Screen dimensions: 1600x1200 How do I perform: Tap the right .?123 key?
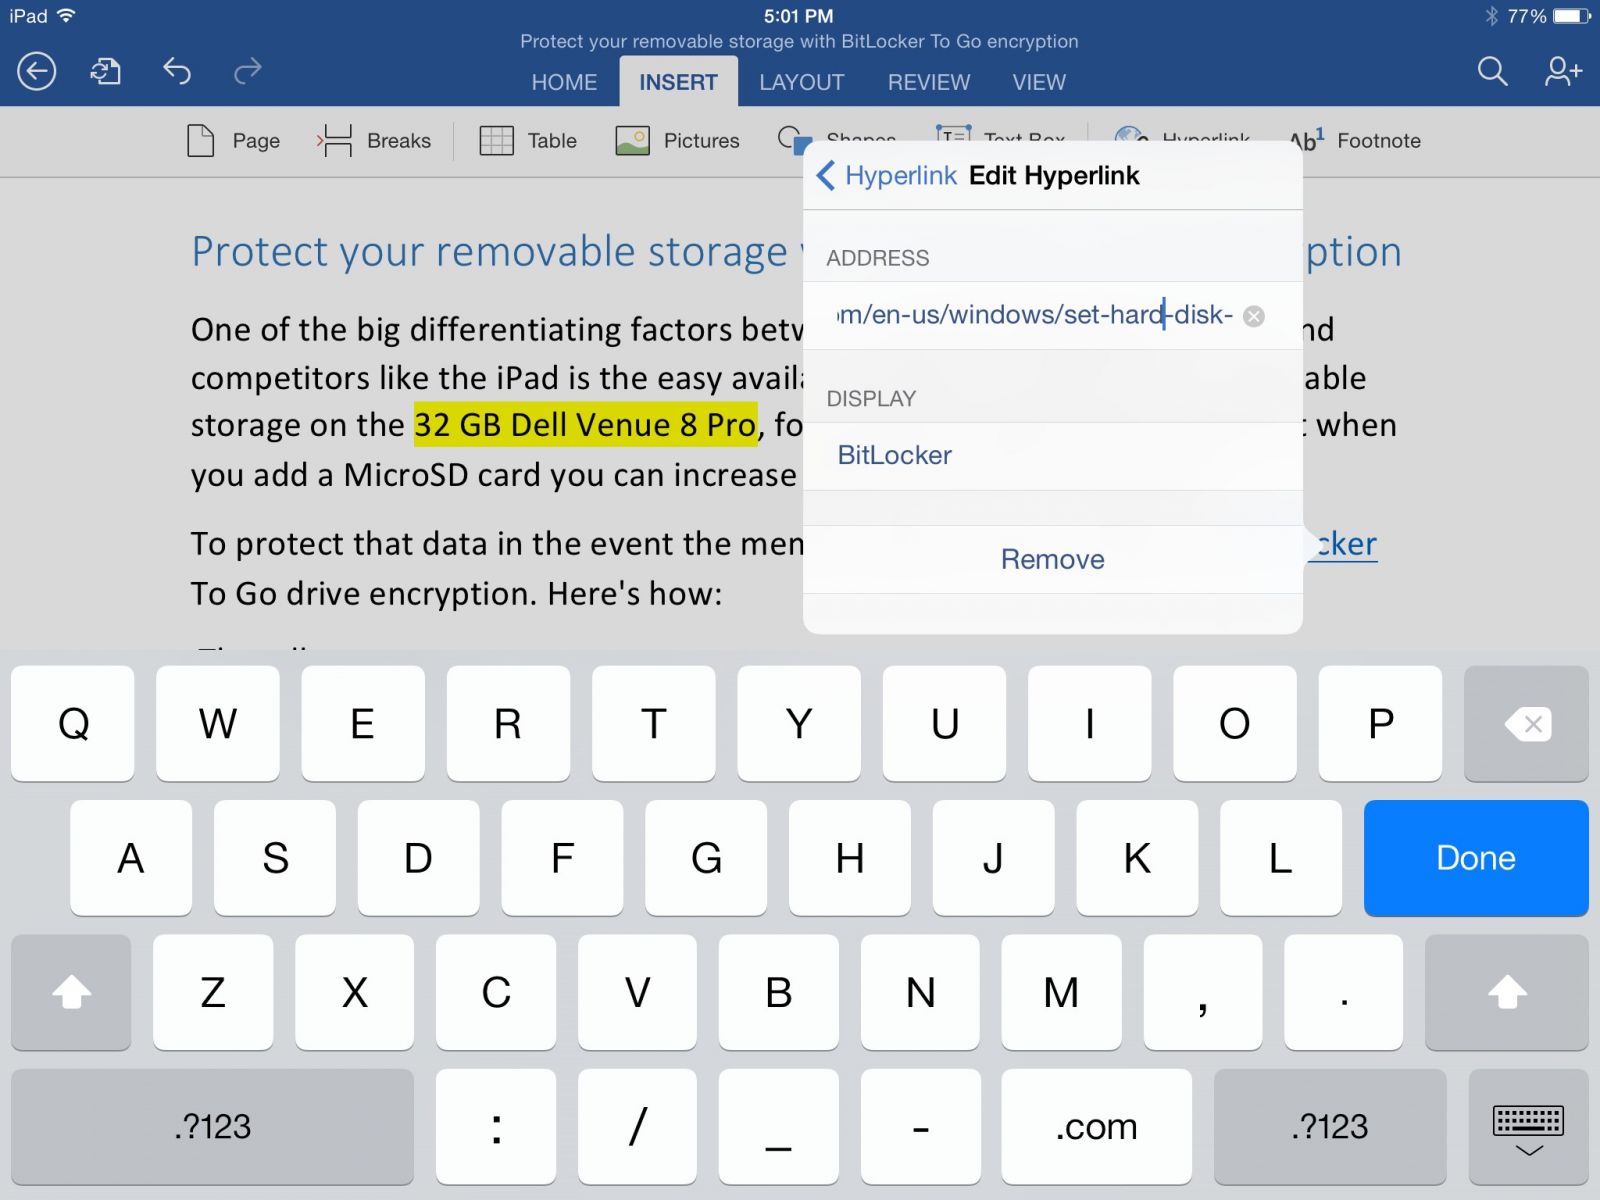(1329, 1127)
